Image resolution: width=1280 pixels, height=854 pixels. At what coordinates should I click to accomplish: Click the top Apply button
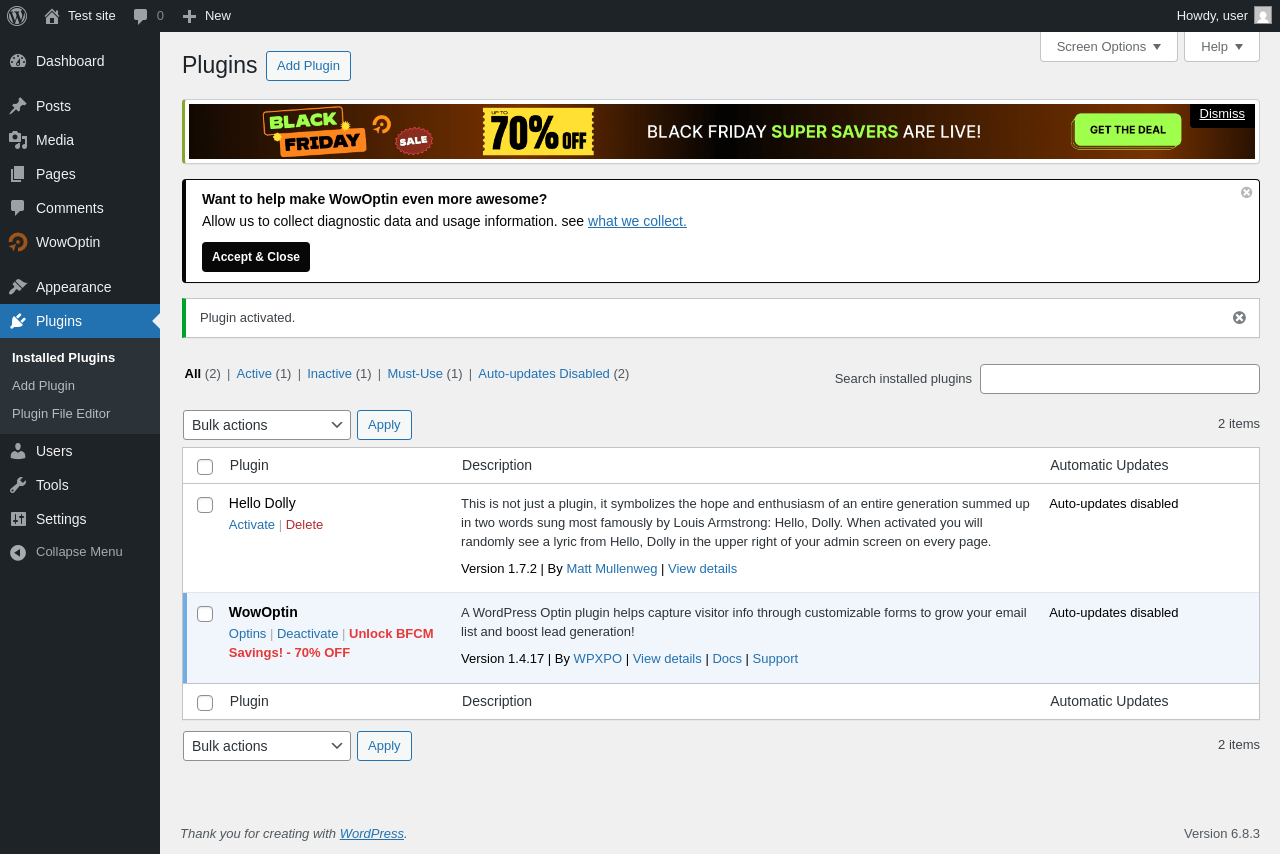point(384,425)
